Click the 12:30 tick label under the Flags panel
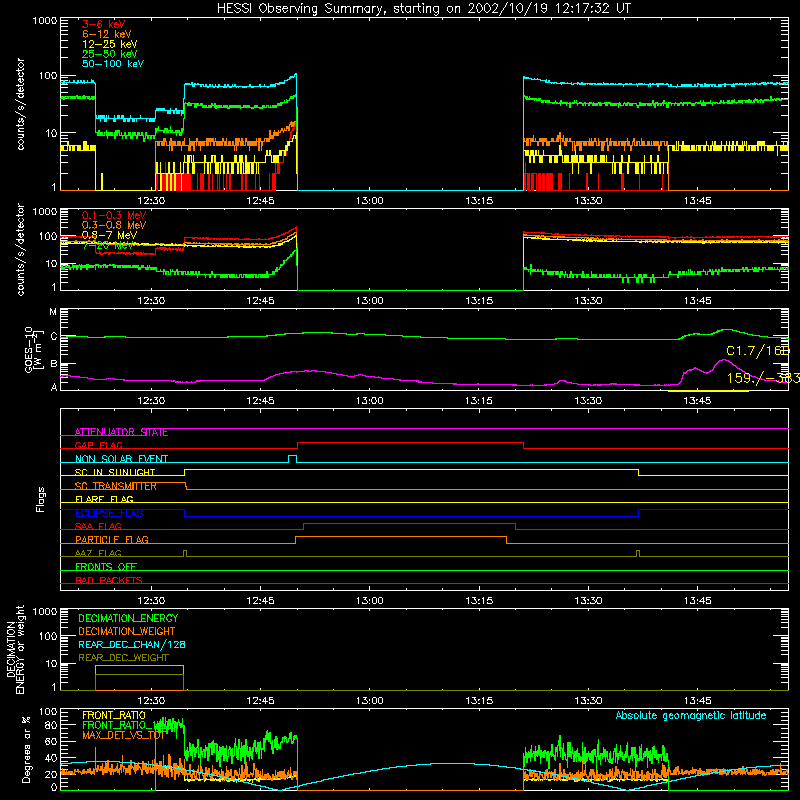Screen dimensions: 800x800 [151, 601]
